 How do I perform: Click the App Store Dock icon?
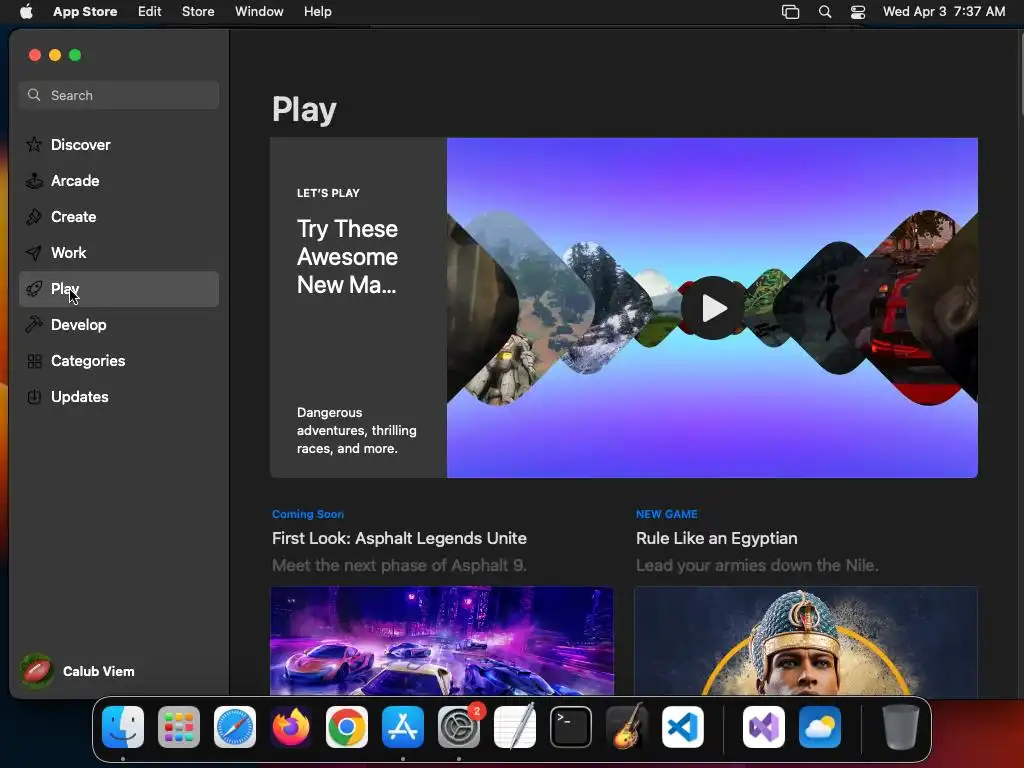click(x=403, y=727)
